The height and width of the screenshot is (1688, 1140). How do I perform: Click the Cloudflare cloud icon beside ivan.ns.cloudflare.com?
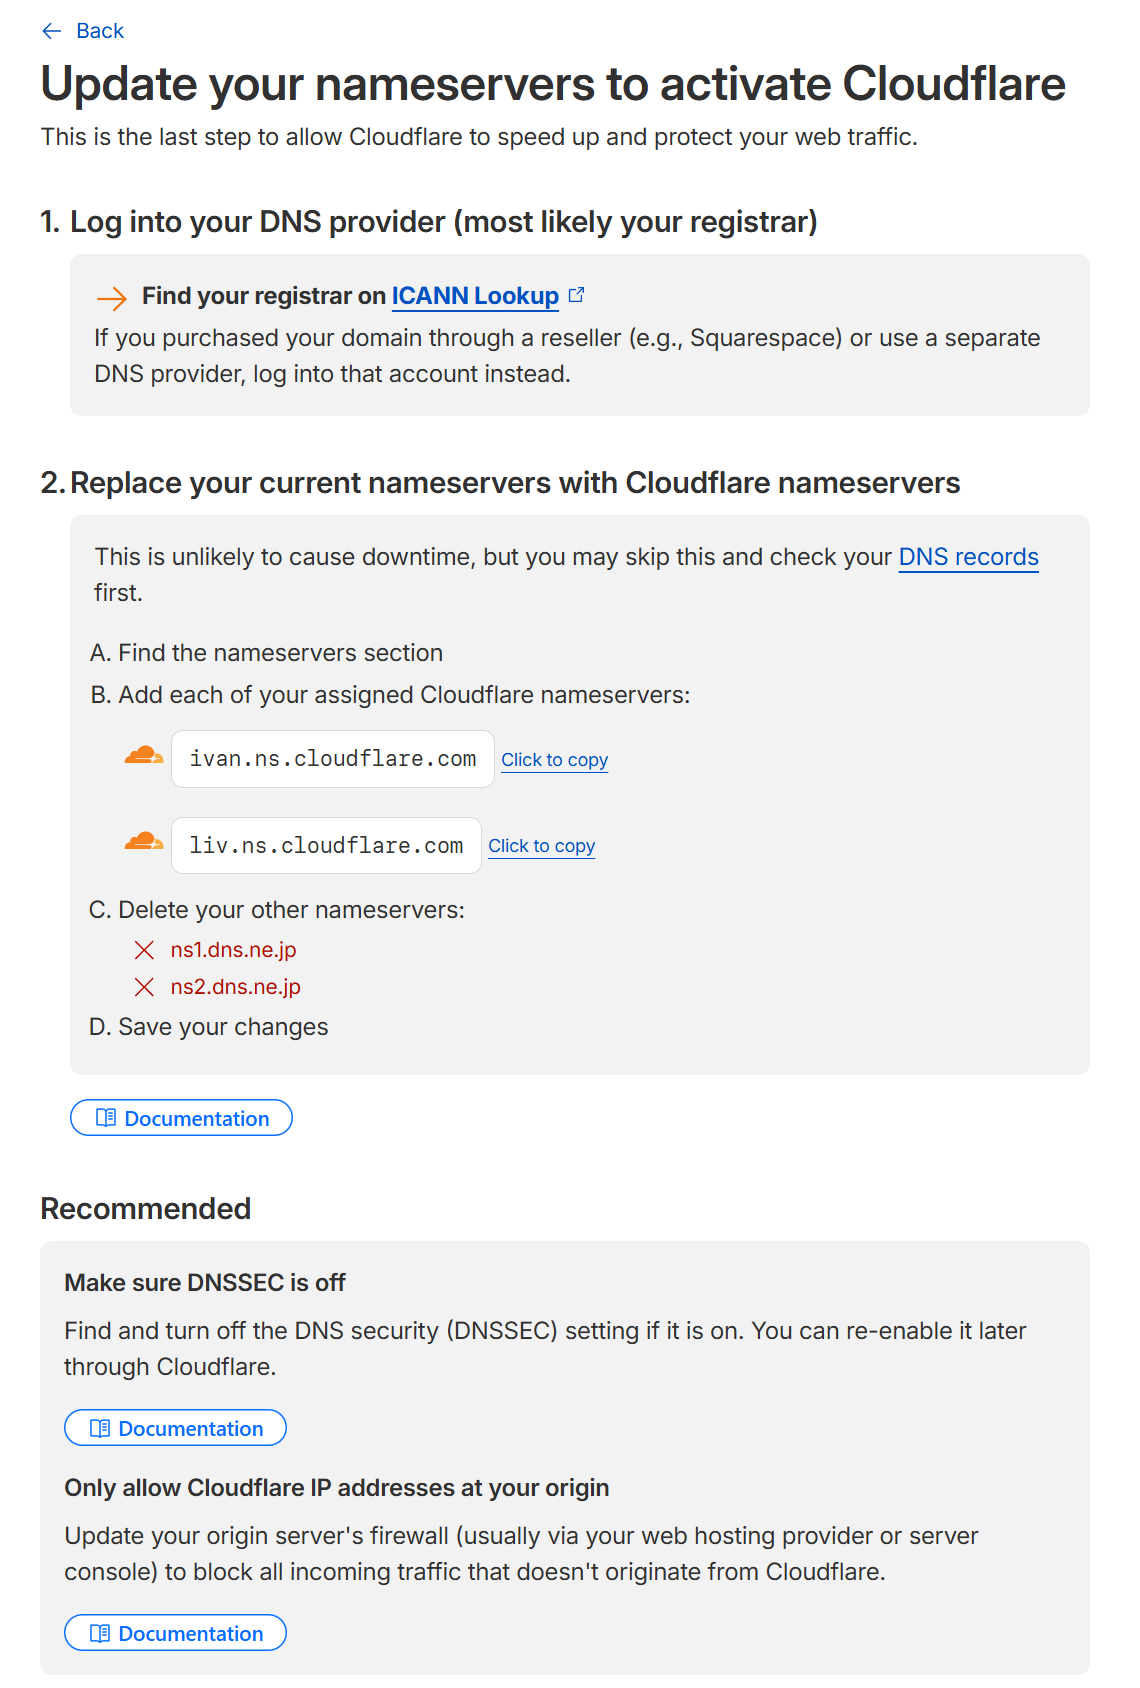(x=142, y=756)
